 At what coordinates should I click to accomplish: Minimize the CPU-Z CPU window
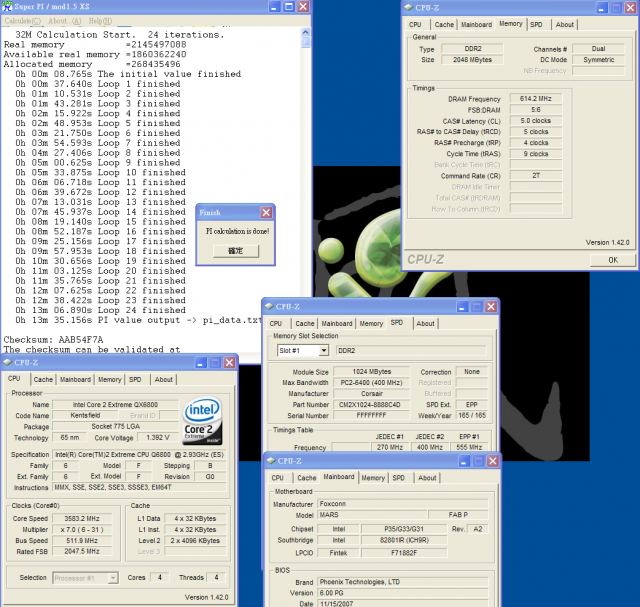[x=201, y=362]
